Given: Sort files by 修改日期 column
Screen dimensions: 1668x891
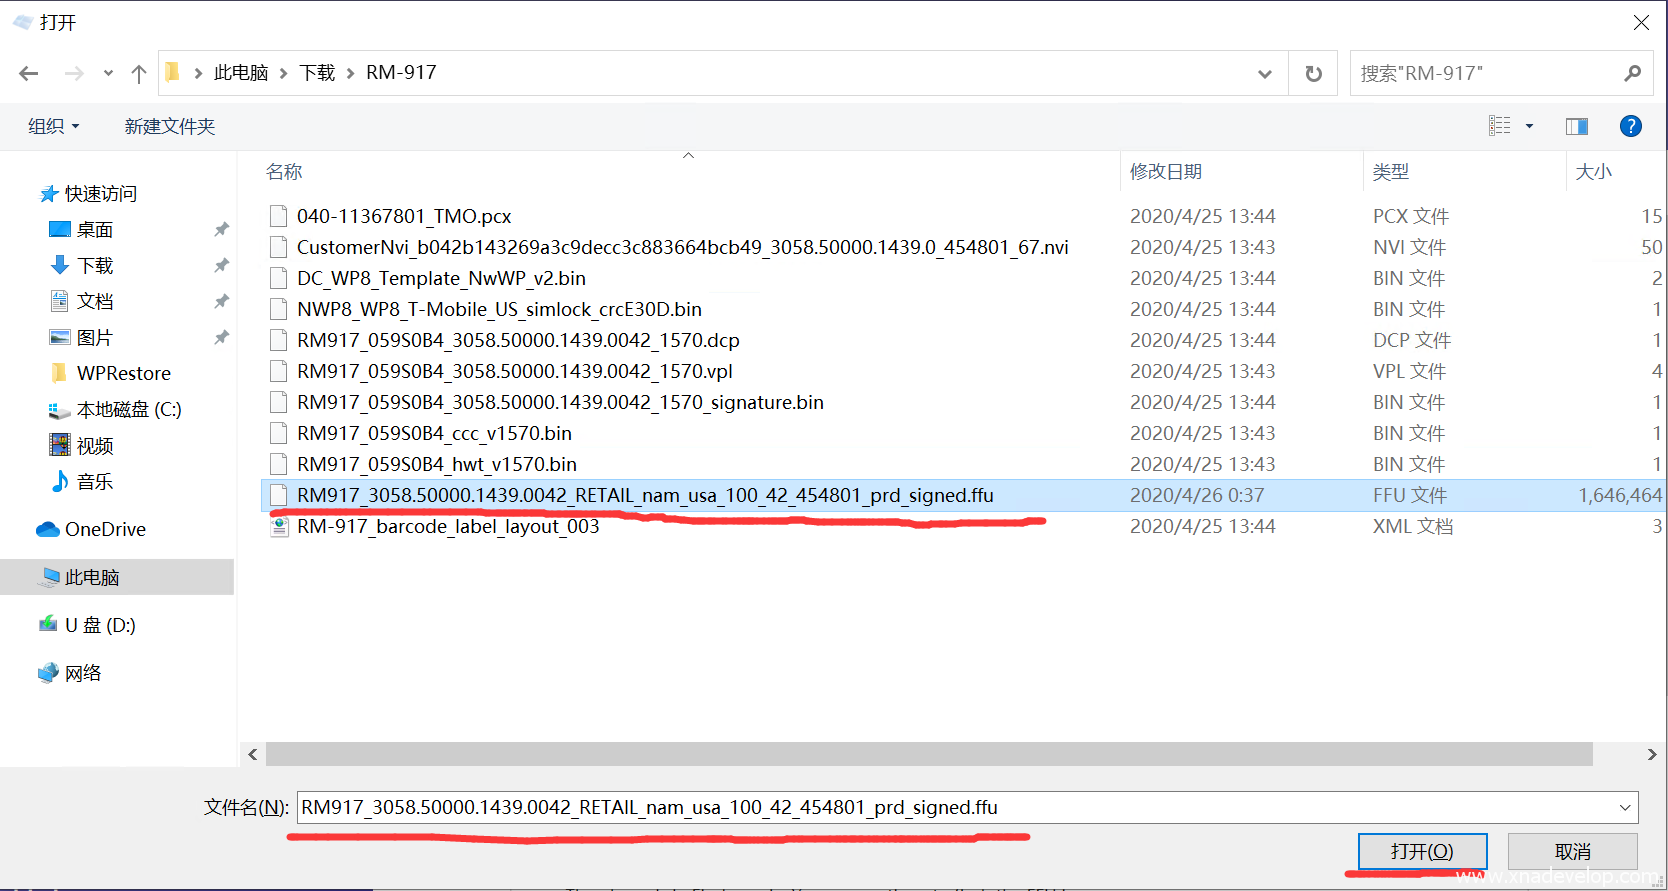Looking at the screenshot, I should pyautogui.click(x=1166, y=172).
